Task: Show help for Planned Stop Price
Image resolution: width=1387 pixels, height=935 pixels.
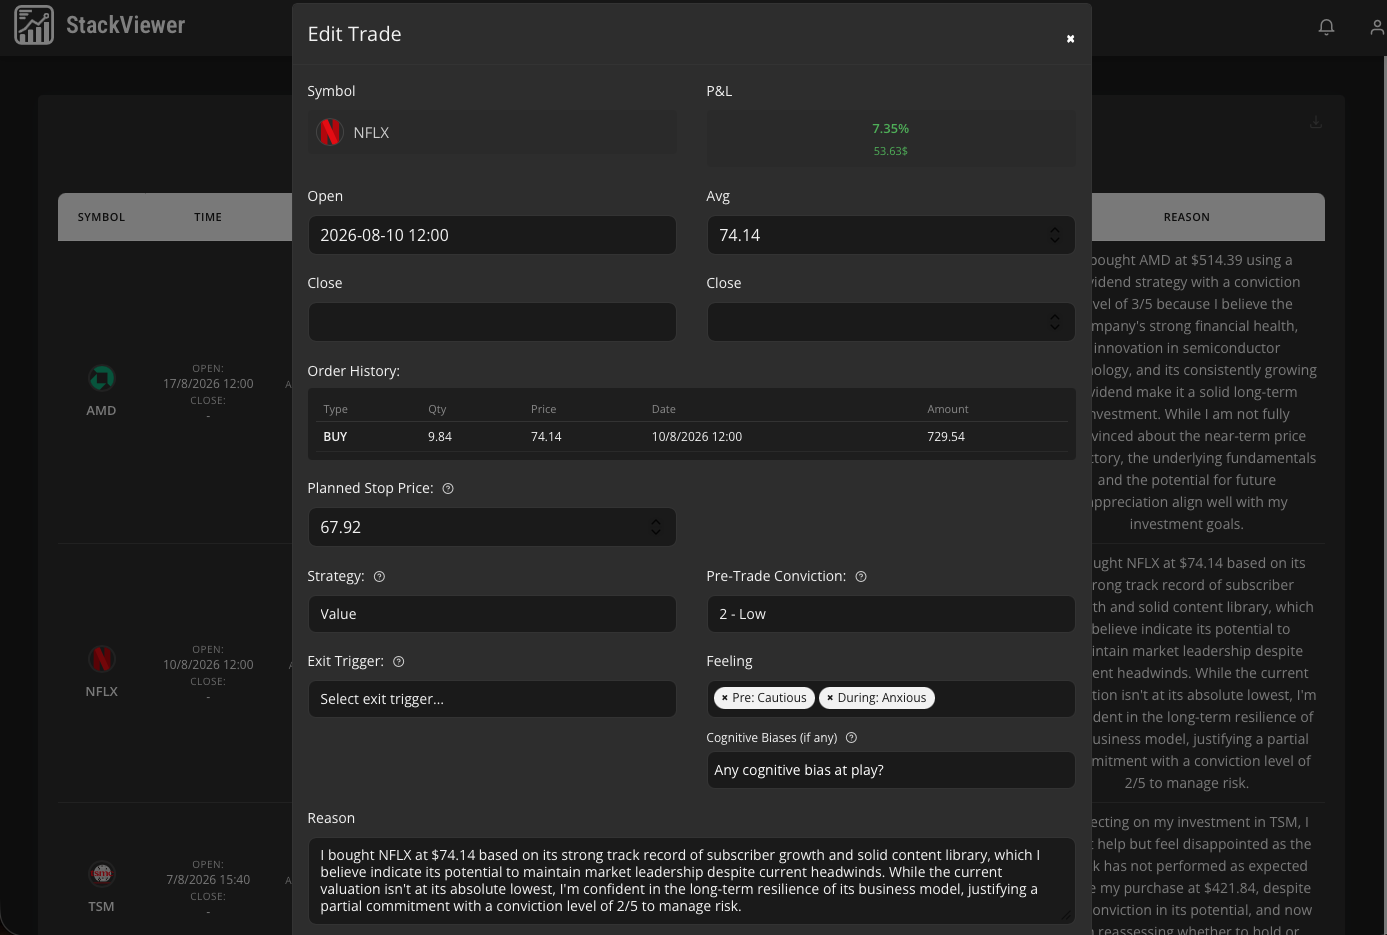Action: 448,489
